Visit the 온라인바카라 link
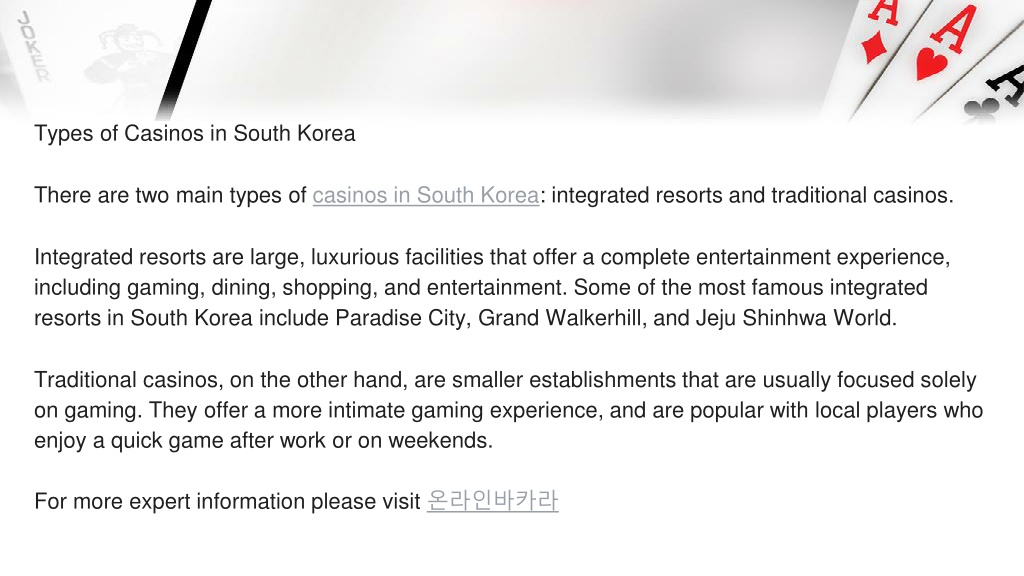Image resolution: width=1024 pixels, height=576 pixels. (x=492, y=501)
